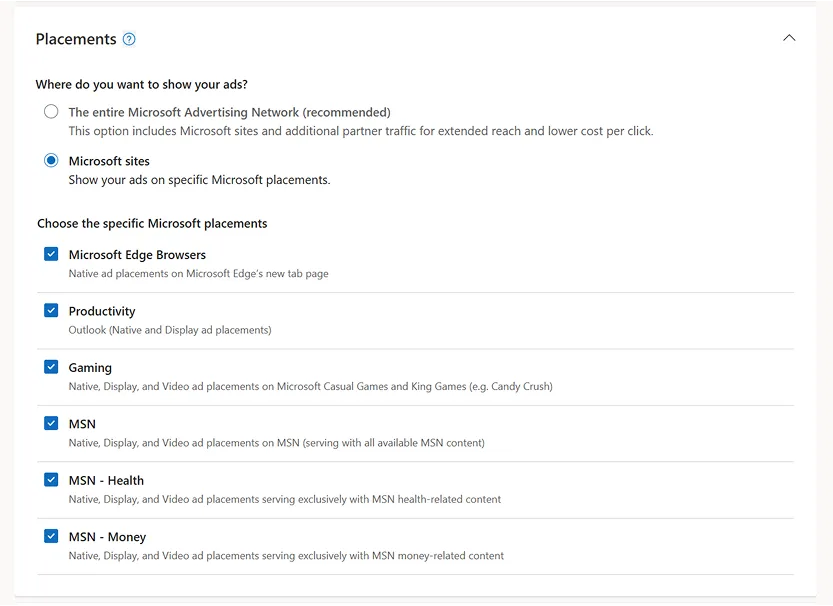This screenshot has height=606, width=833.
Task: Click the Placements help question mark icon
Action: pos(129,40)
